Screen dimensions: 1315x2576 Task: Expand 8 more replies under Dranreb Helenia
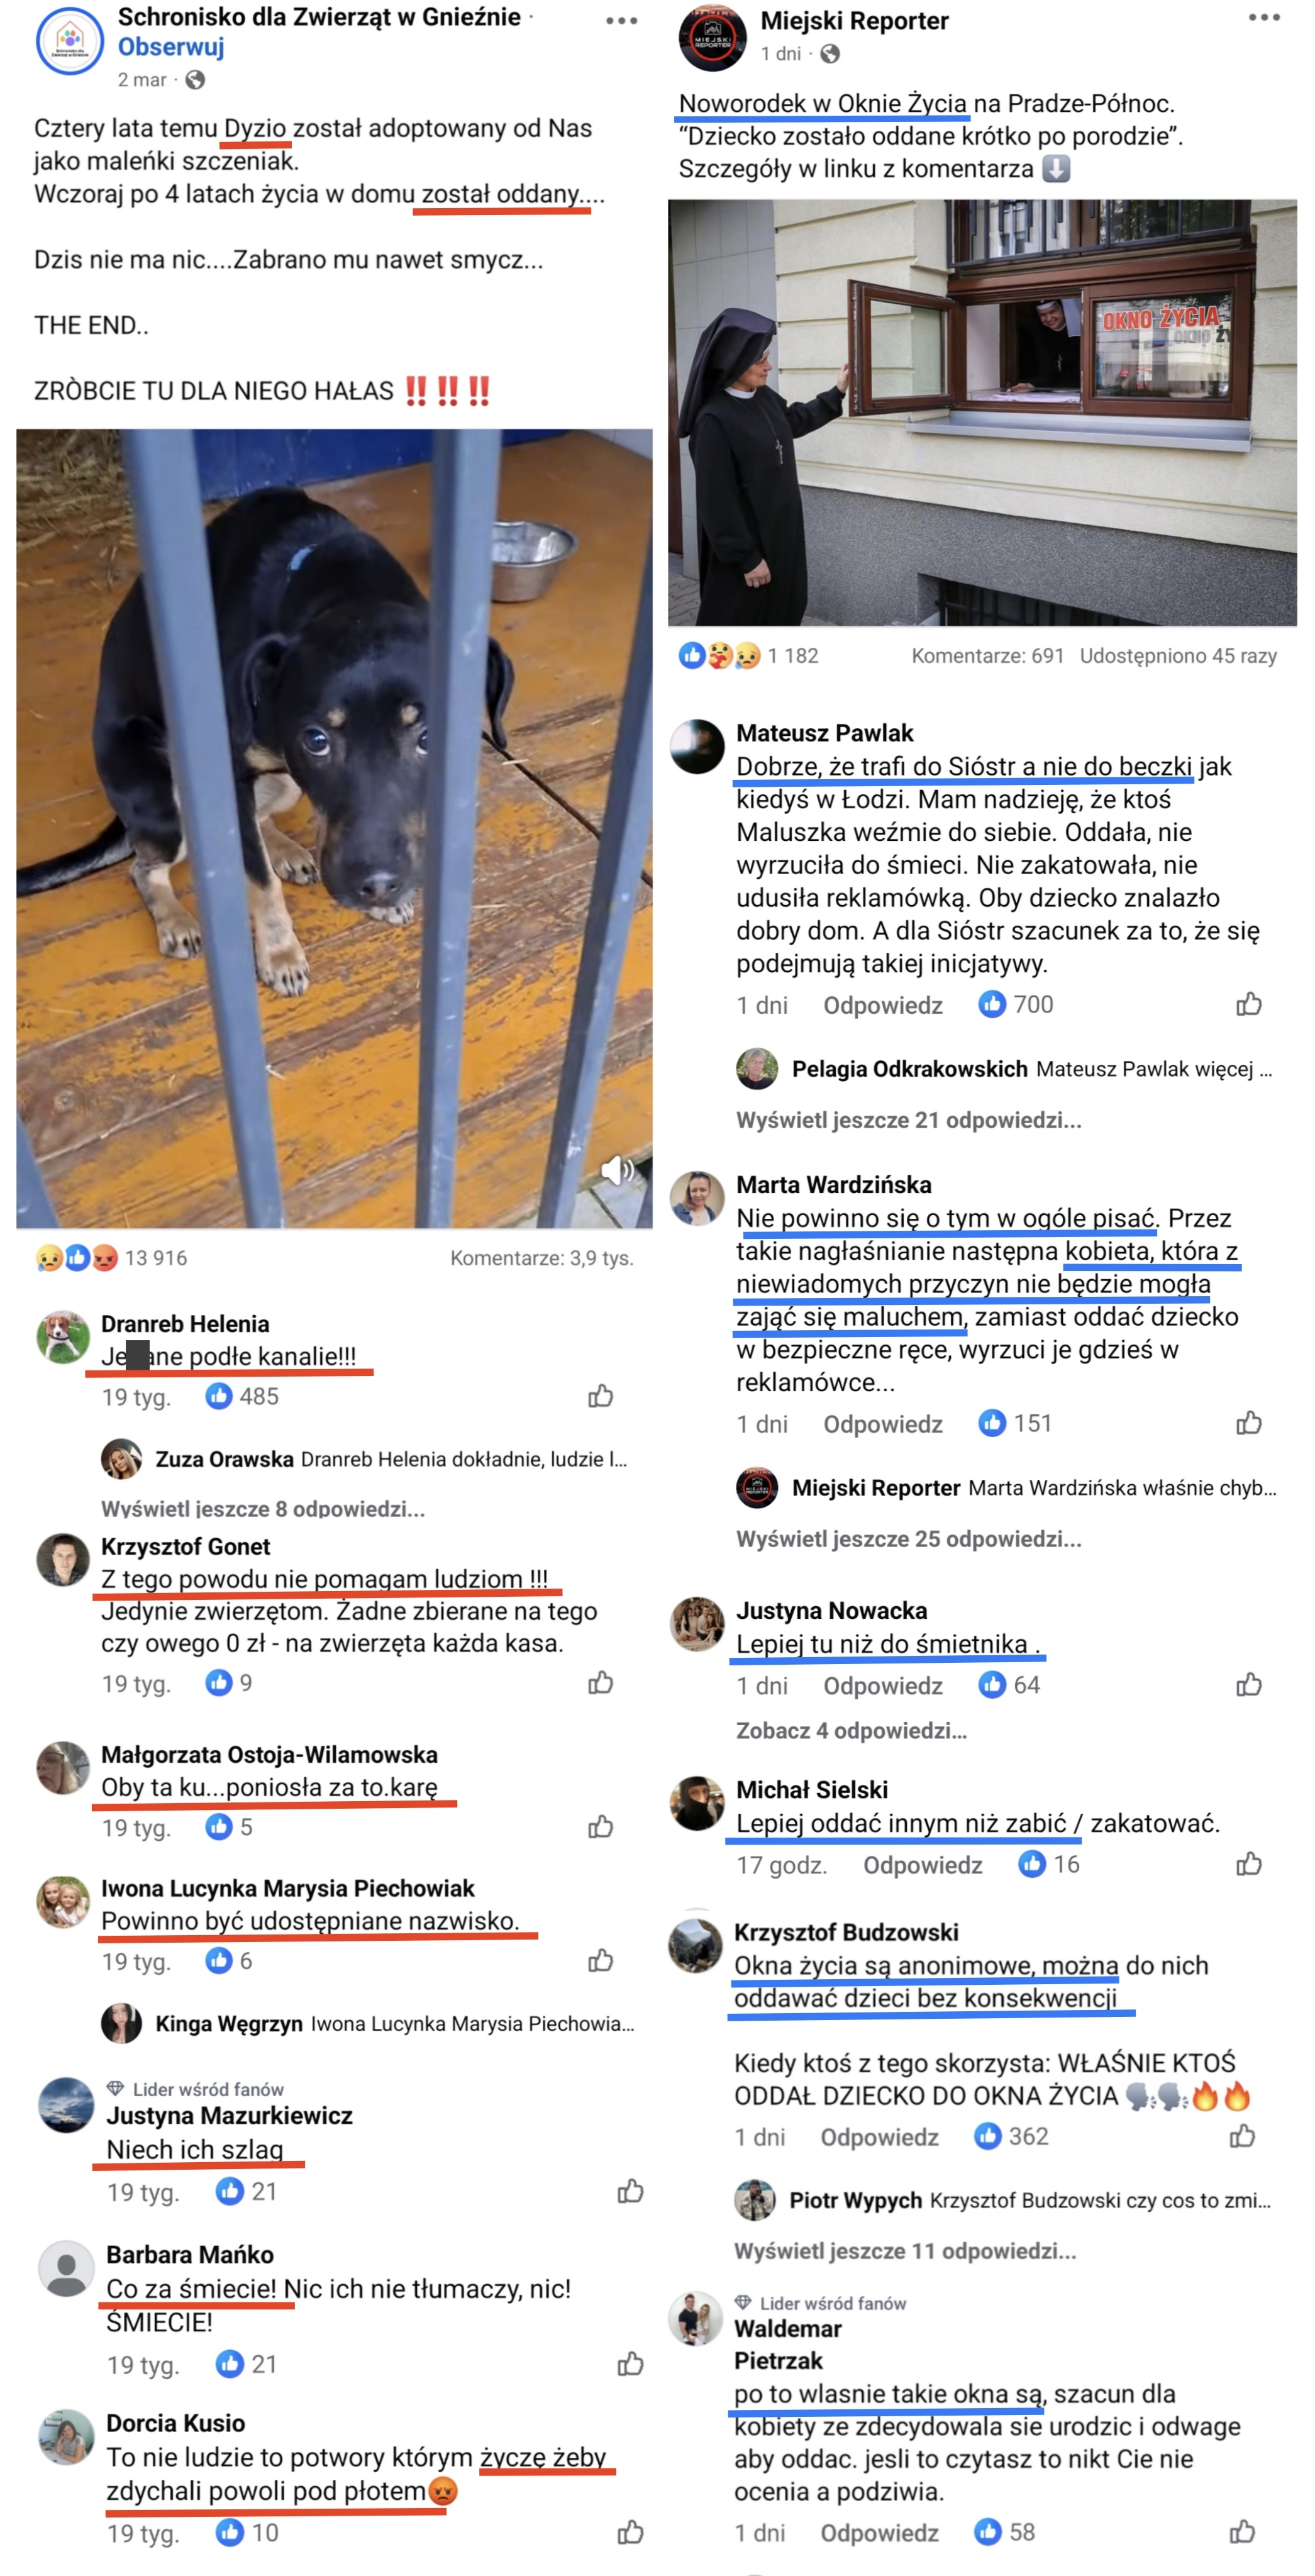pyautogui.click(x=263, y=1508)
